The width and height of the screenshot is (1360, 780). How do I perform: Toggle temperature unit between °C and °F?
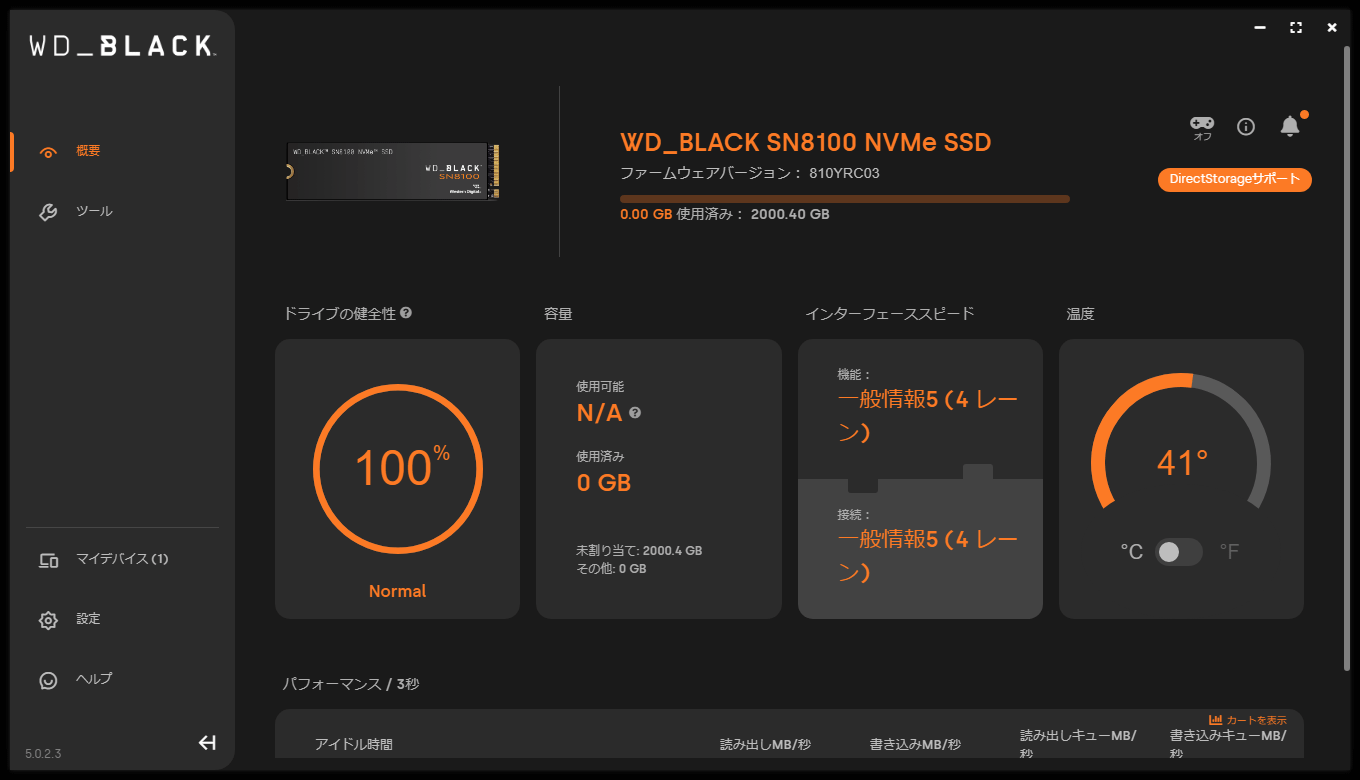[x=1179, y=552]
